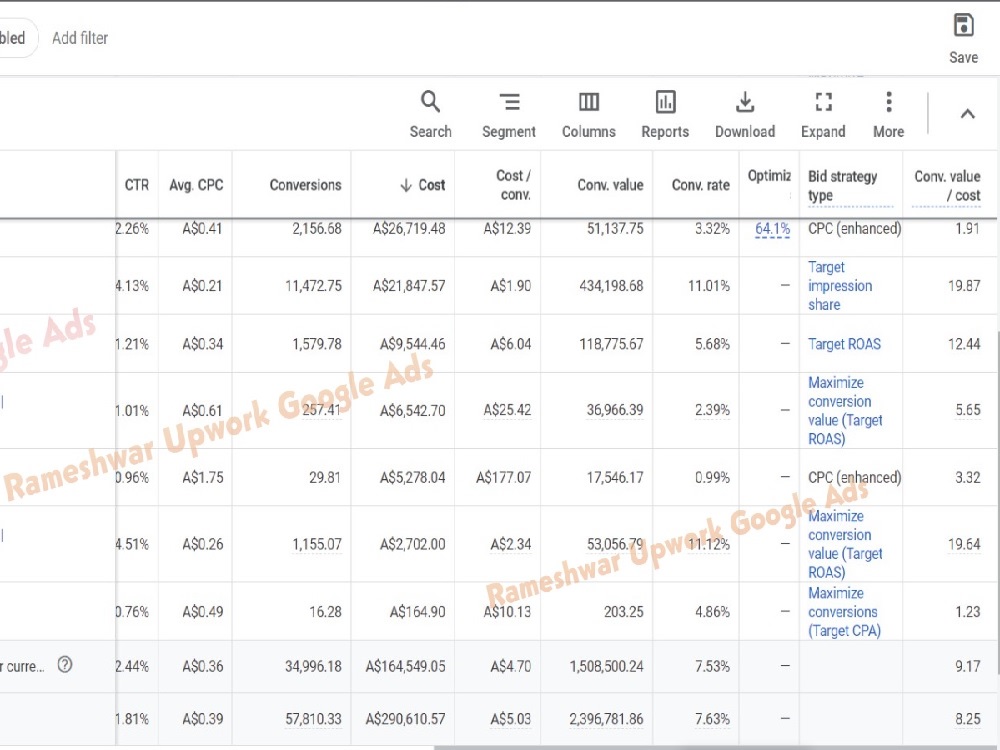Open the More options menu
Viewport: 1000px width, 750px height.
pos(888,114)
